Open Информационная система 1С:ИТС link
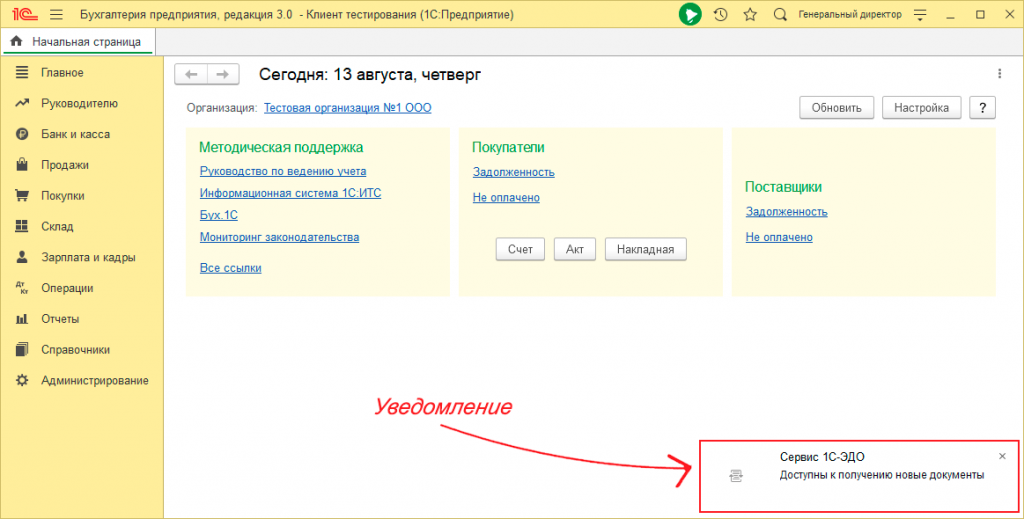 [x=291, y=193]
